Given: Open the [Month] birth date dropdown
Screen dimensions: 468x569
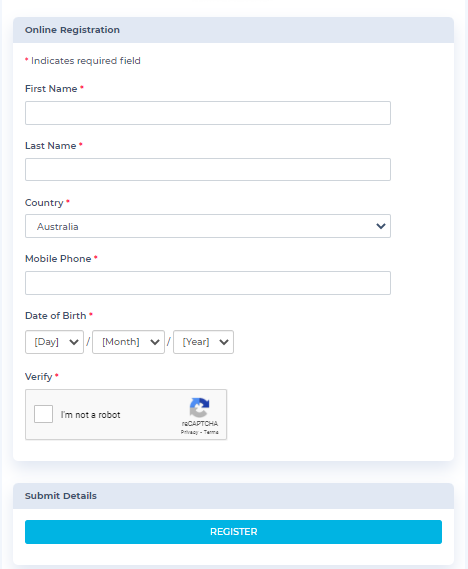Looking at the screenshot, I should (128, 342).
